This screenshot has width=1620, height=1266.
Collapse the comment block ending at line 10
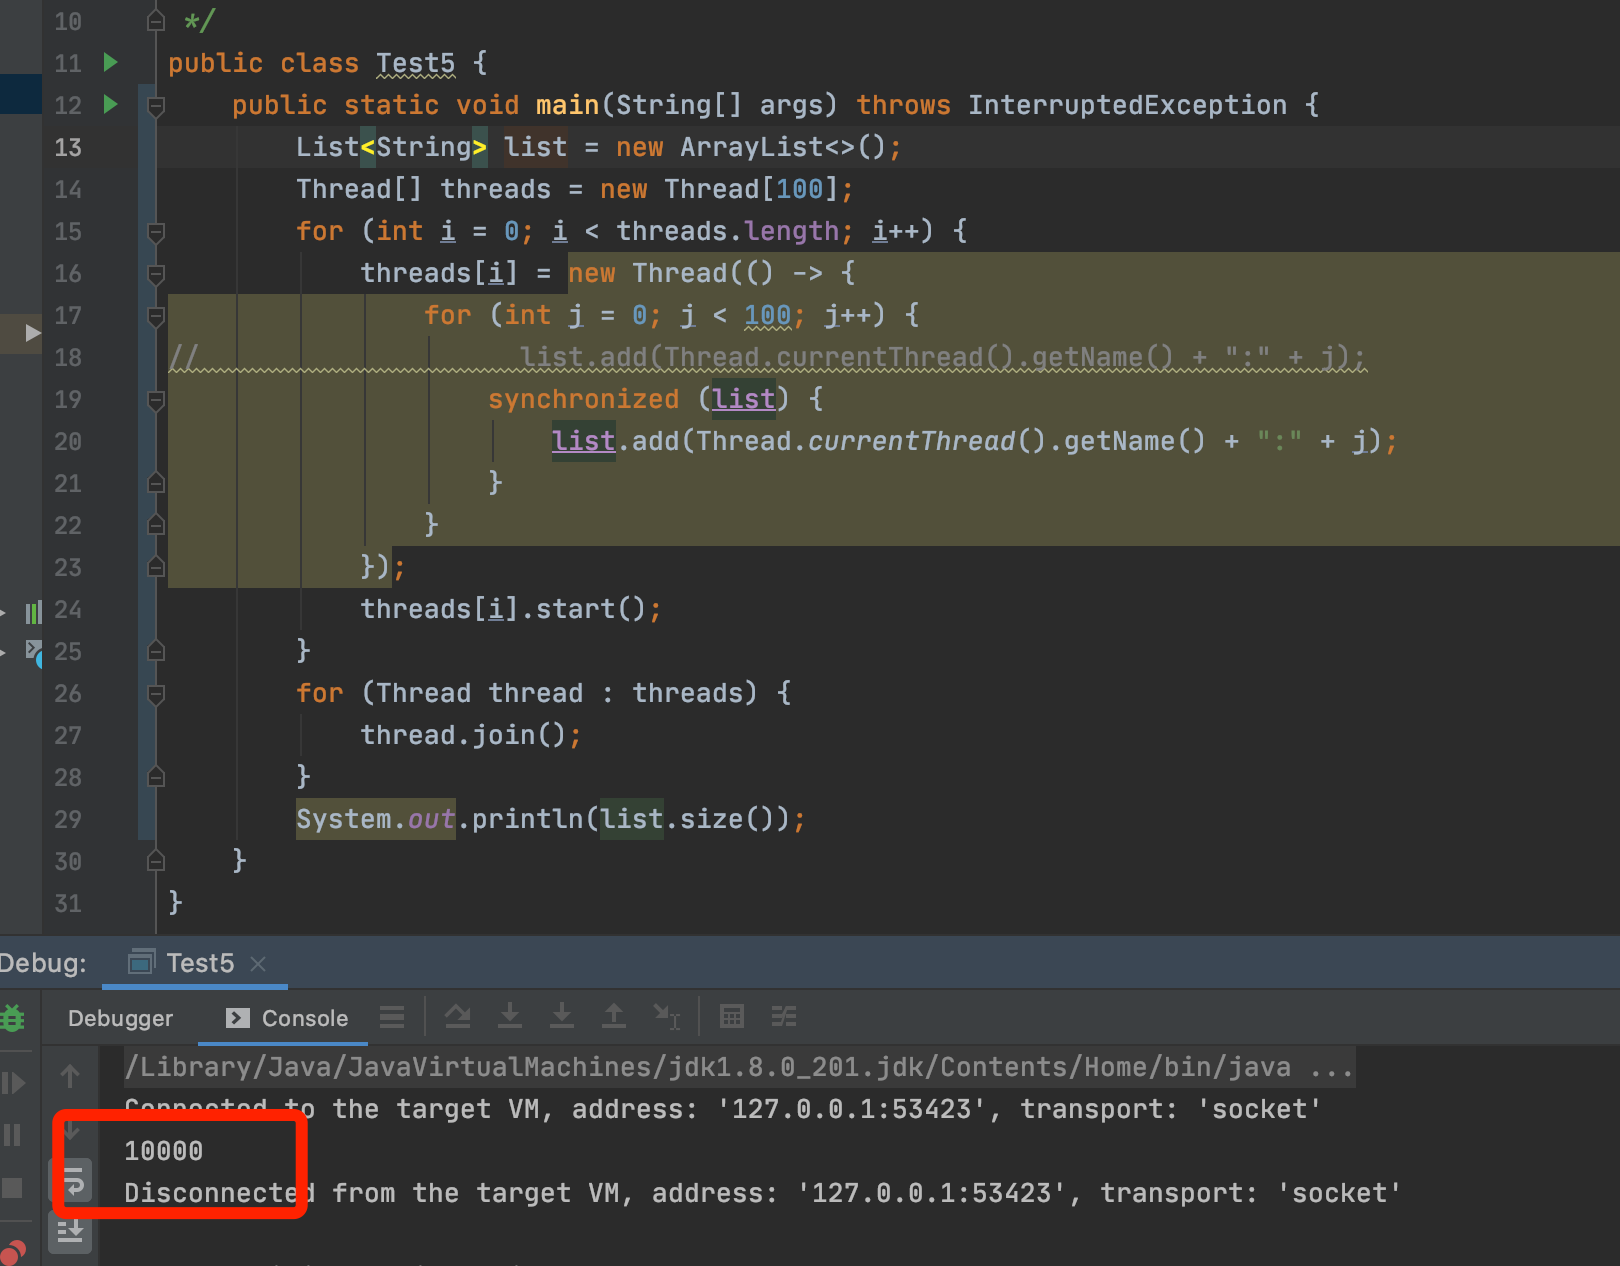coord(156,20)
